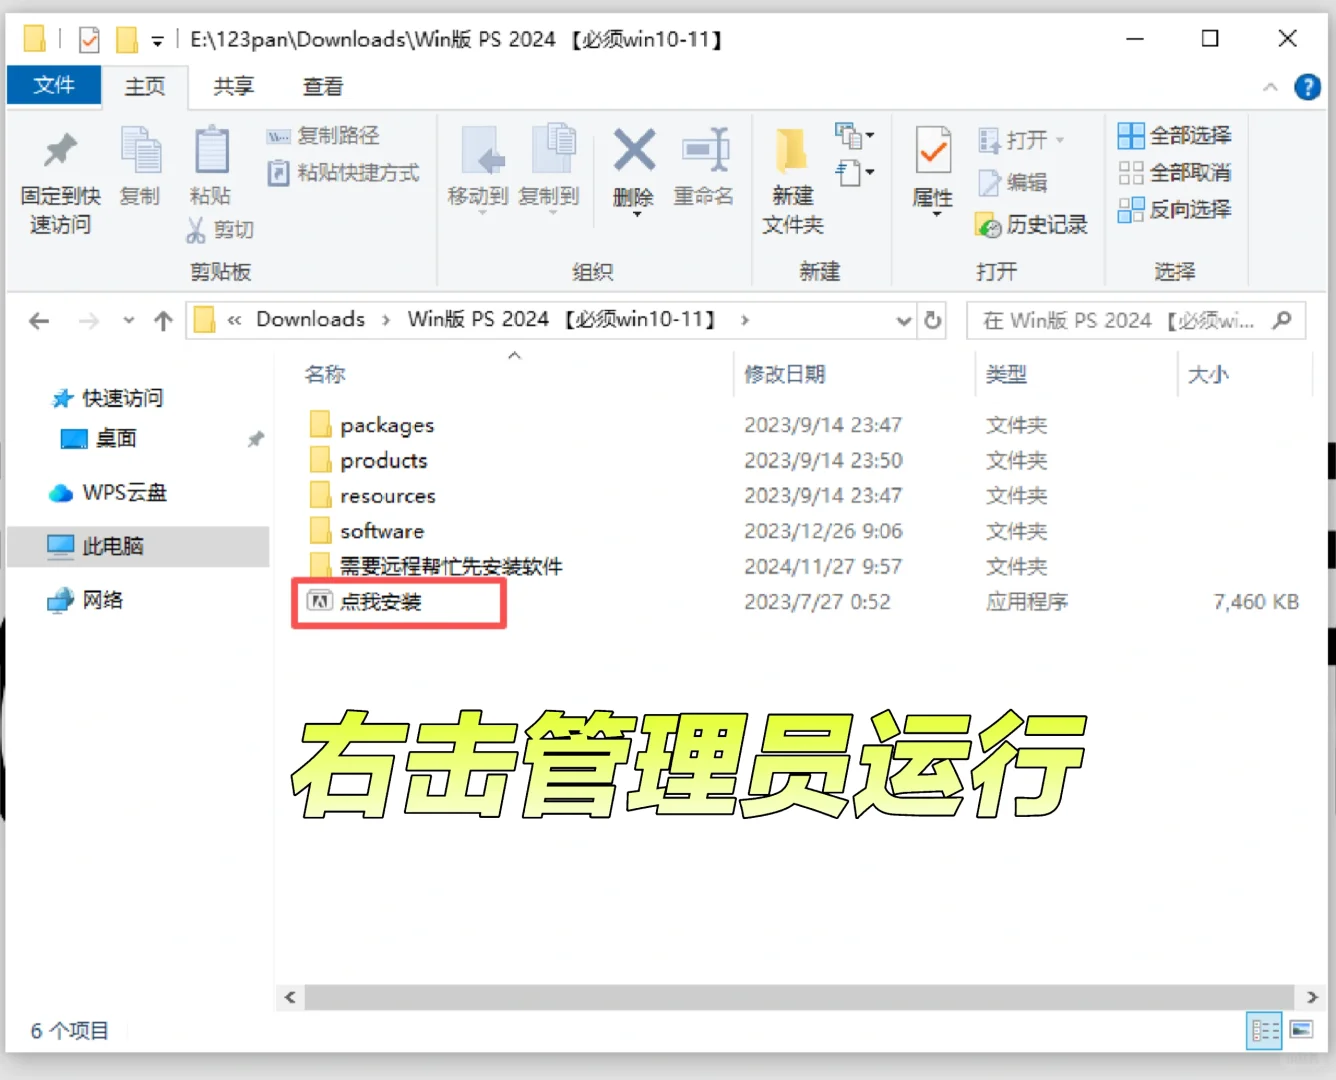This screenshot has height=1080, width=1336.
Task: Click 反向选择 to invert selection
Action: click(1174, 209)
